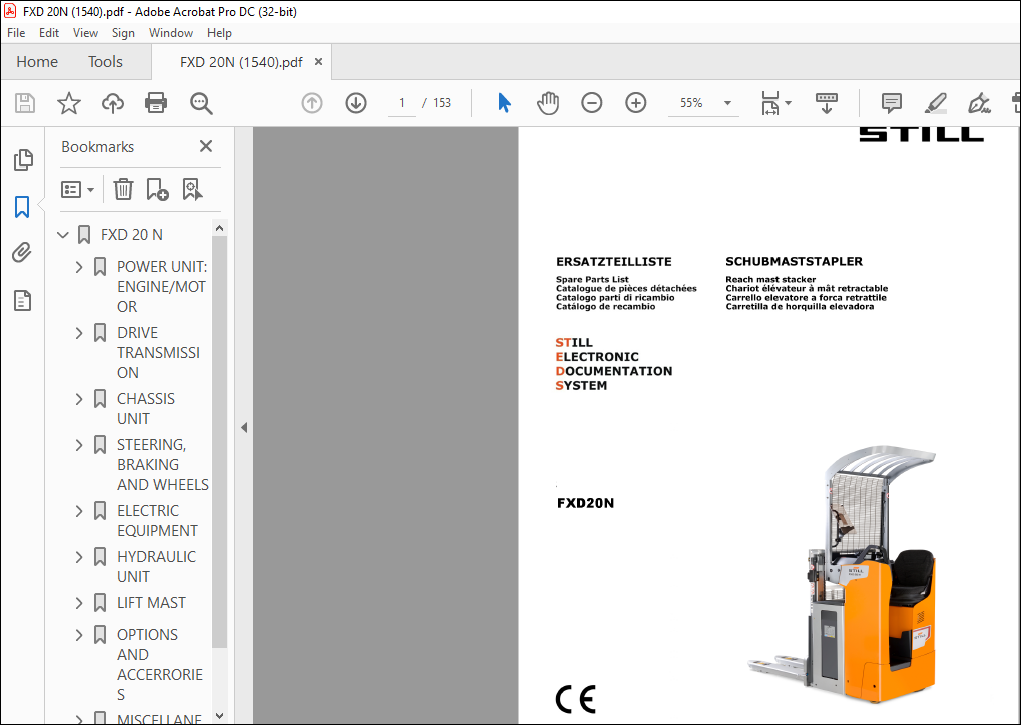Expand STEERING, BRAKING AND WHEELS bookmark

(79, 445)
